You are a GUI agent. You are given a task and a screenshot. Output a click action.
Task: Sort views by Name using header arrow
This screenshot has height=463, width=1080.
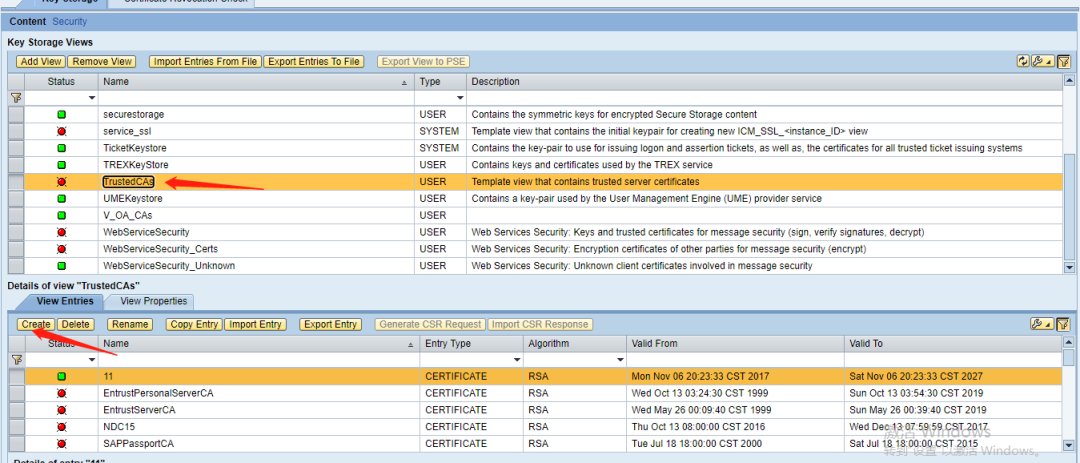pos(404,82)
